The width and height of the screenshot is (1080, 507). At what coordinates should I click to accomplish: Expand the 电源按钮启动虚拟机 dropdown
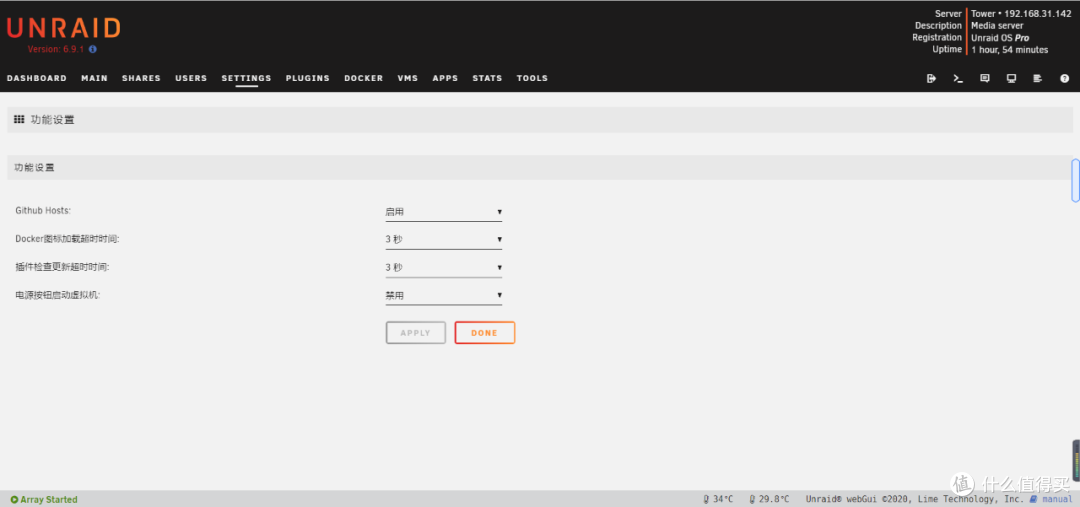pyautogui.click(x=443, y=296)
